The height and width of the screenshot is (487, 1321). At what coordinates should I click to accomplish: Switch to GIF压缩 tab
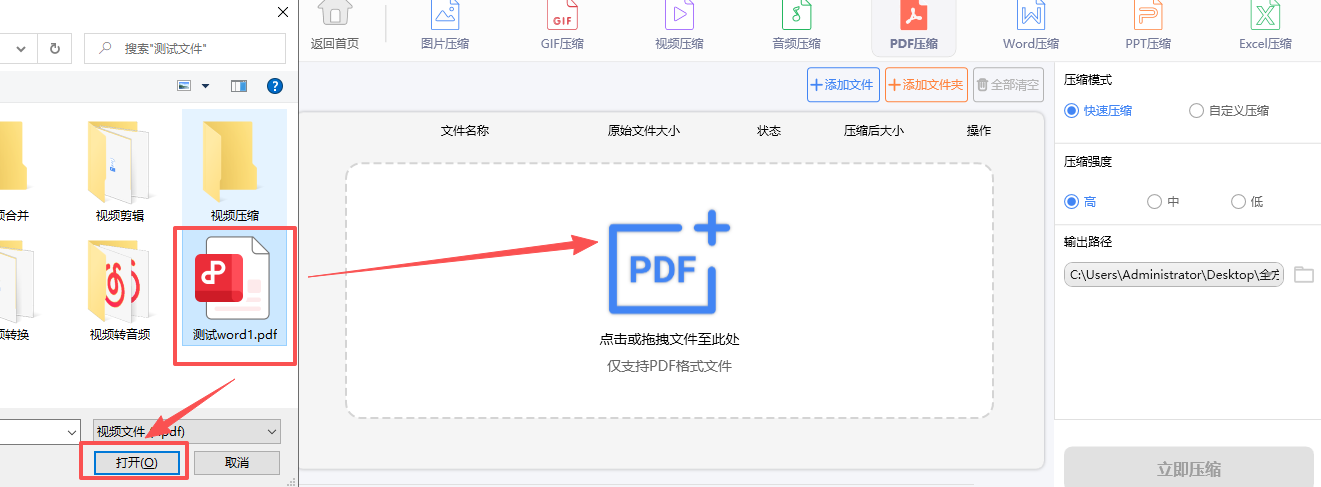pos(562,26)
